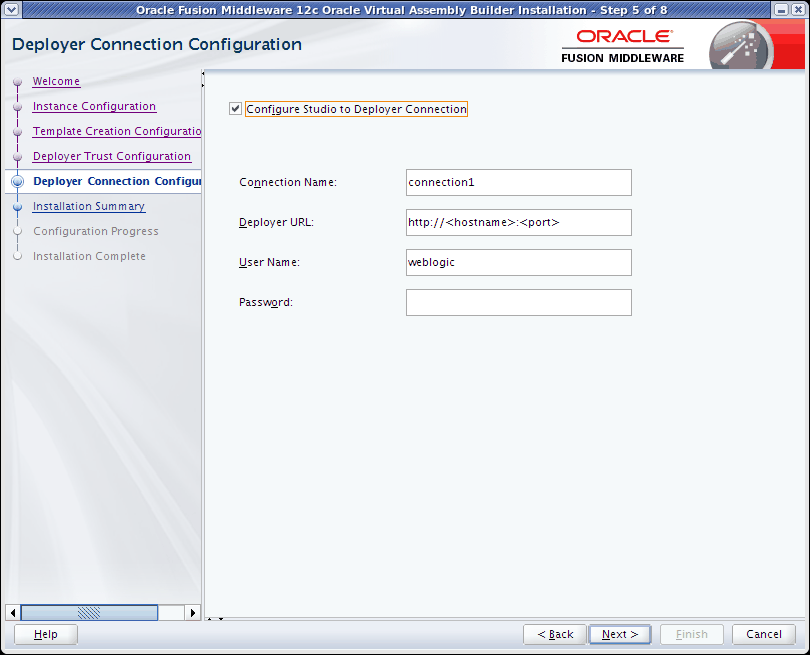Screen dimensions: 810x655
Task: Click the Deployer Trust Configuration bullet
Action: point(18,157)
